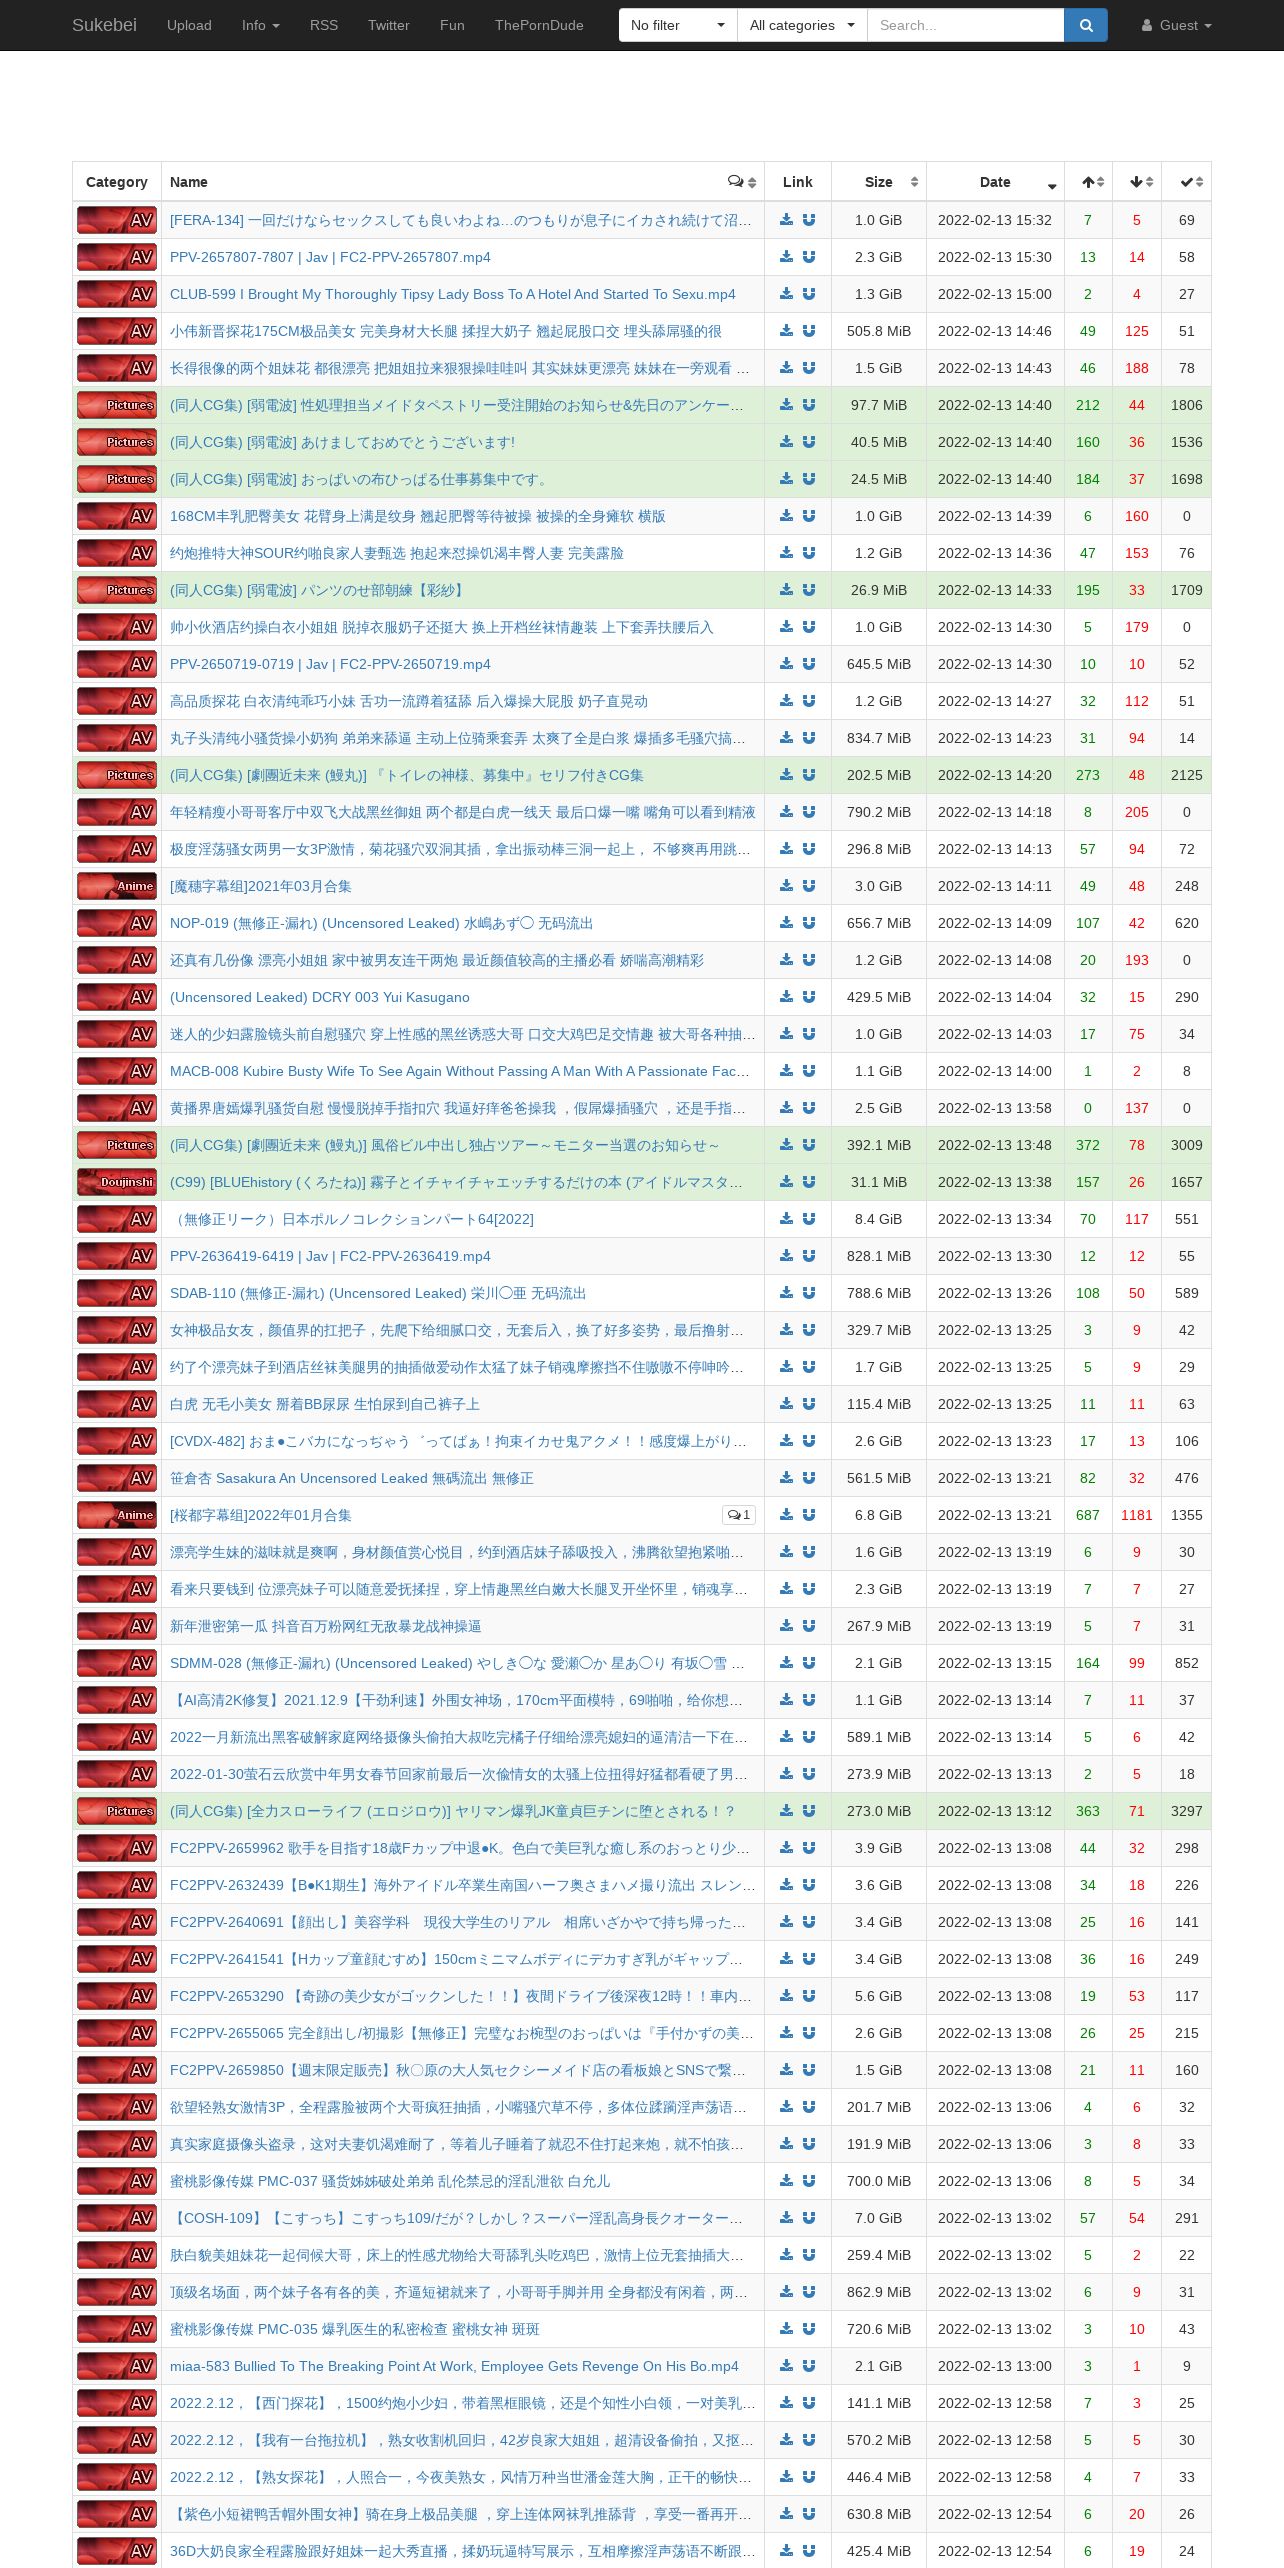Open the CLUB-599 torrent title link
Screen dimensions: 1284x2568
(x=452, y=294)
